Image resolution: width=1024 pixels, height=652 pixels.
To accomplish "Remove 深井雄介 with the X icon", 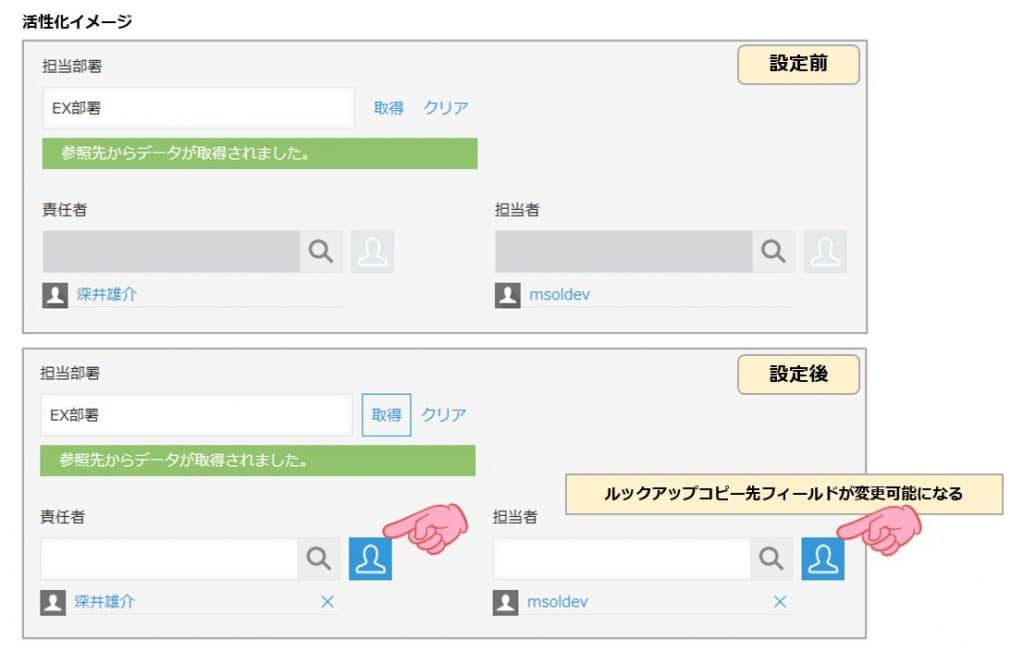I will pos(327,602).
